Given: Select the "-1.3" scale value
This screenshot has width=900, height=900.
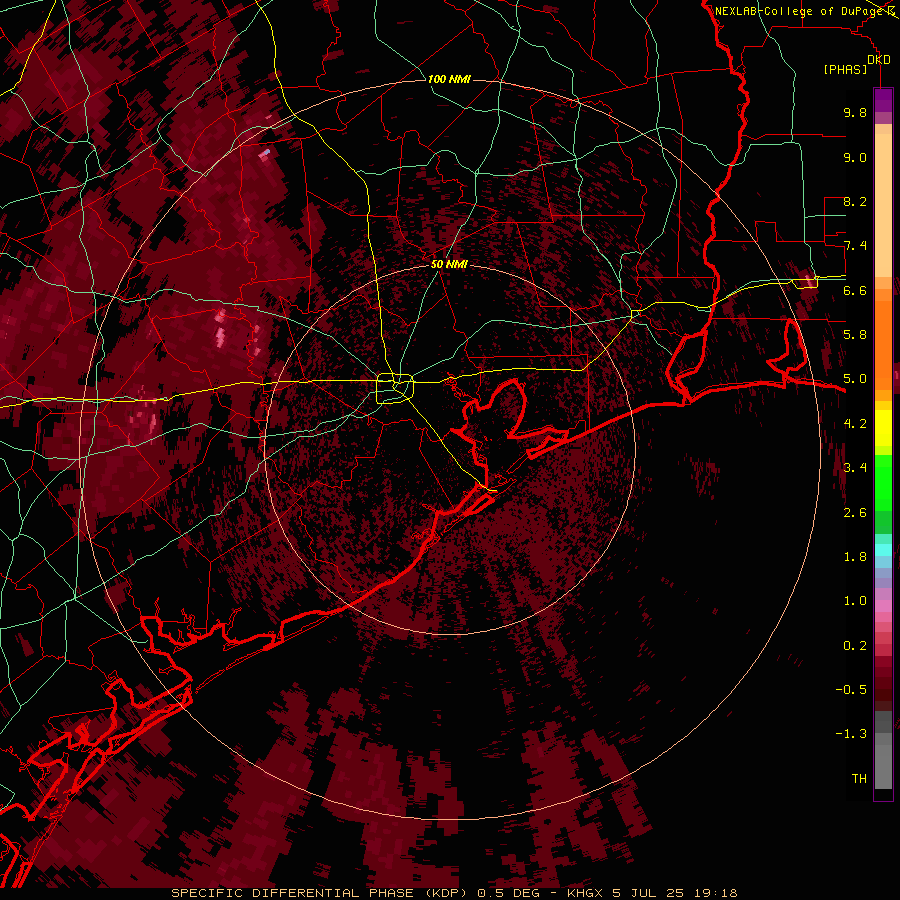Looking at the screenshot, I should [x=851, y=734].
